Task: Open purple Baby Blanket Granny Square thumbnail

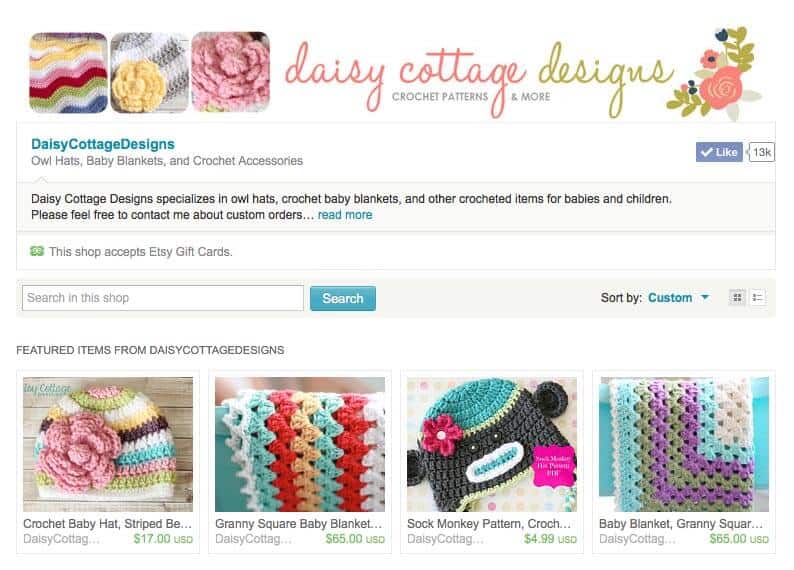Action: [x=684, y=444]
